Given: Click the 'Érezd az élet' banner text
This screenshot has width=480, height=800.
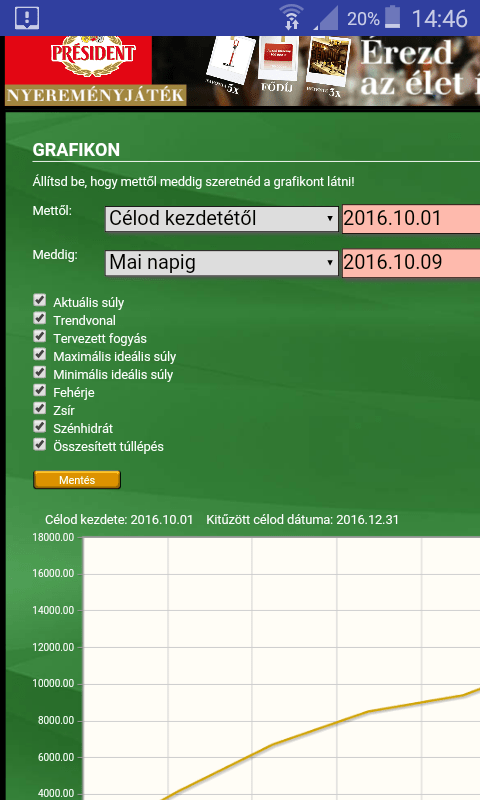Looking at the screenshot, I should click(x=420, y=68).
